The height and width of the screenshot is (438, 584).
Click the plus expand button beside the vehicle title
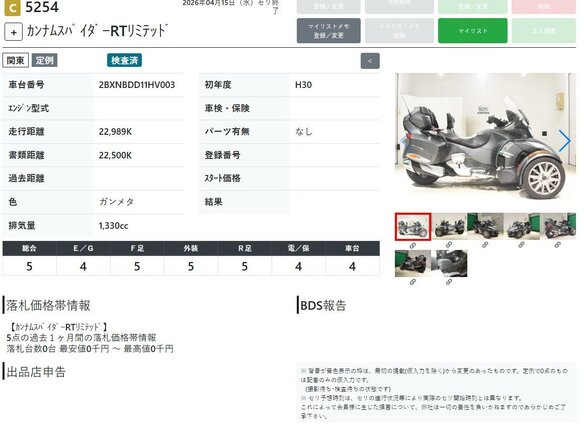[x=13, y=32]
